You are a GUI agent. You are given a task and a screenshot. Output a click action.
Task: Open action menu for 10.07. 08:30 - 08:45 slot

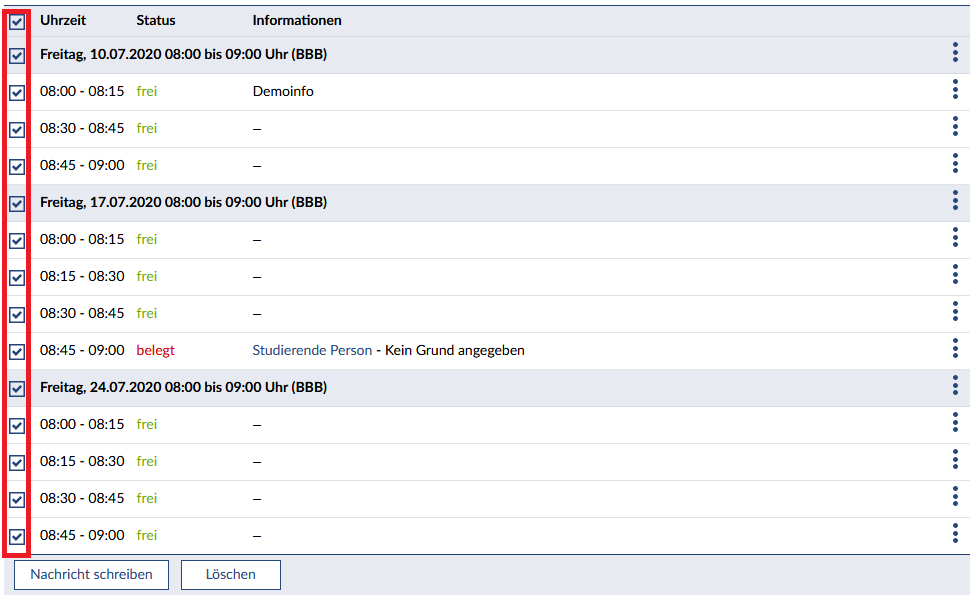[x=955, y=127]
